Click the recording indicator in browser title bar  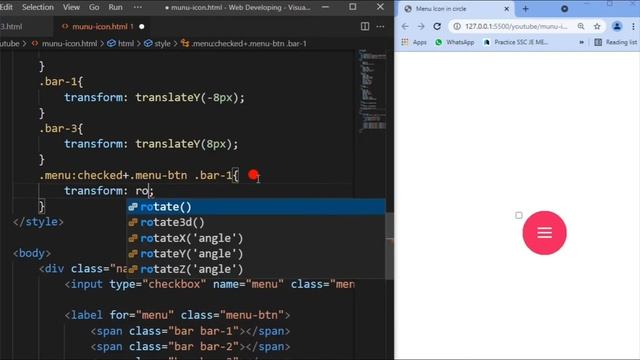click(564, 9)
